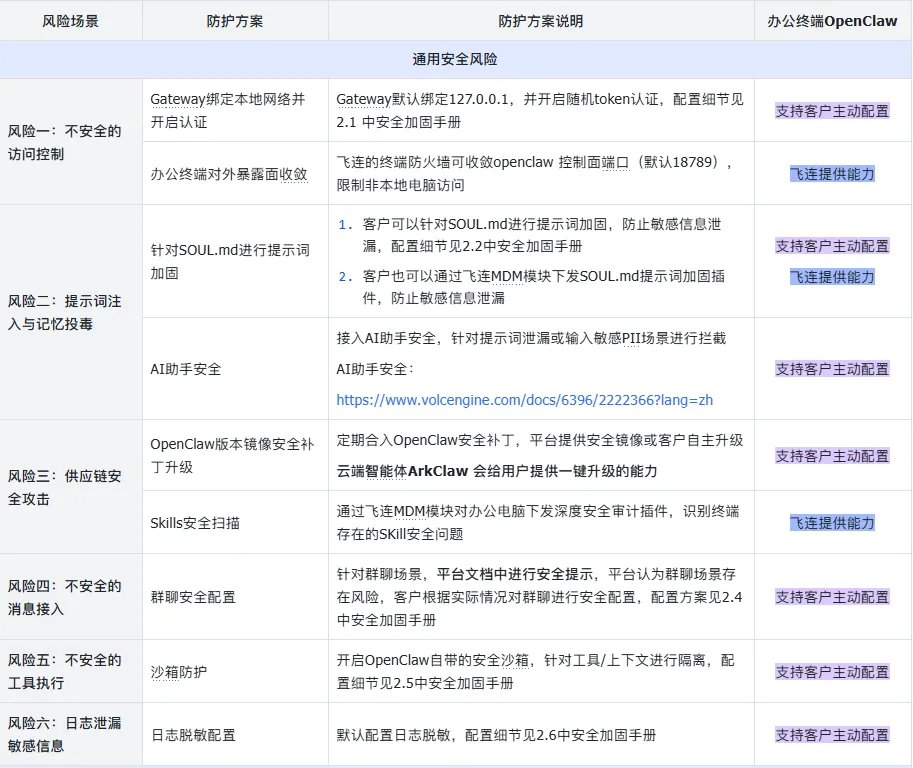Click the '群聊安全配置' cell
This screenshot has width=913, height=768.
click(235, 597)
